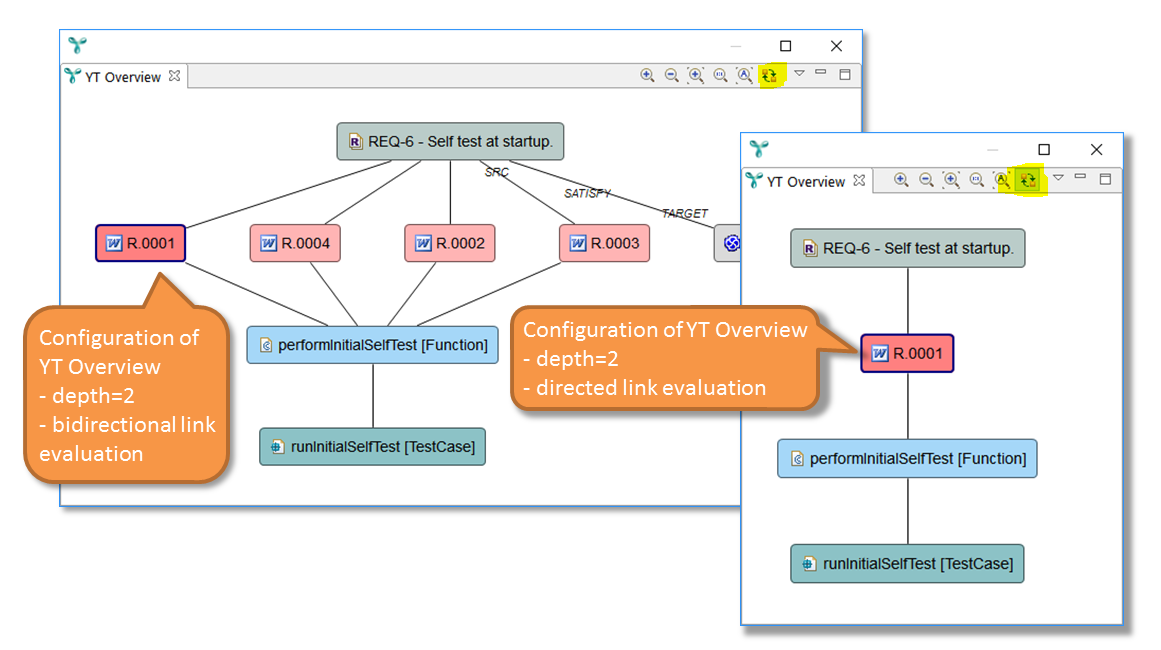Click the R.0004 requirement node

pyautogui.click(x=295, y=243)
